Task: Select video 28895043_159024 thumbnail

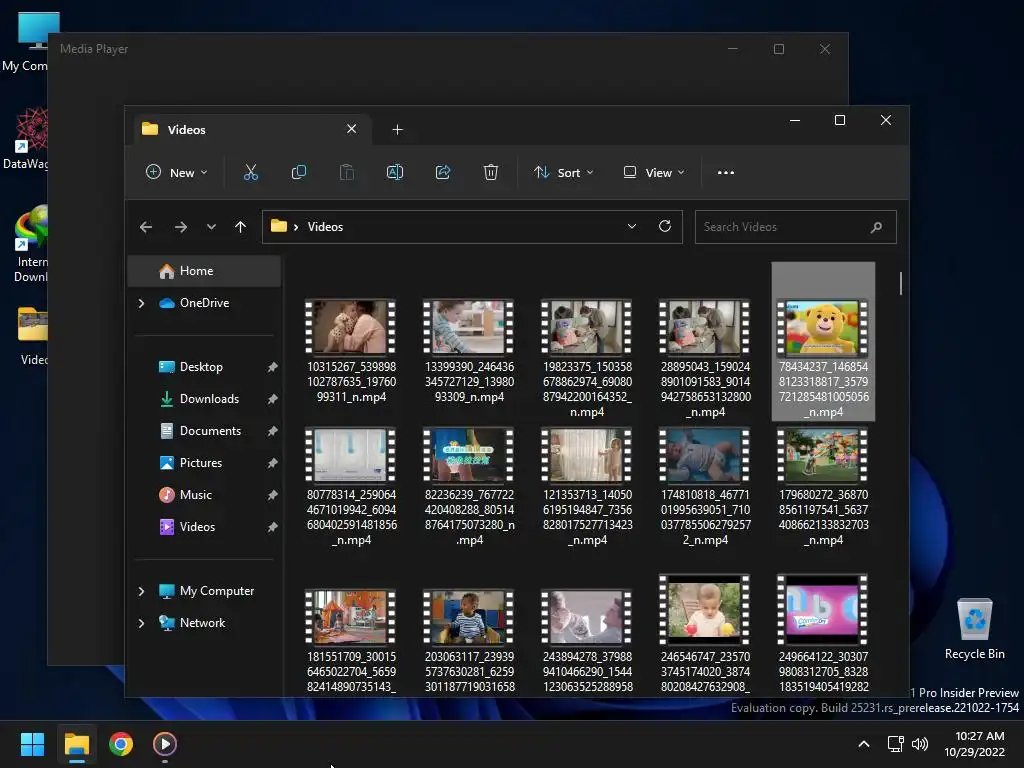Action: 705,327
